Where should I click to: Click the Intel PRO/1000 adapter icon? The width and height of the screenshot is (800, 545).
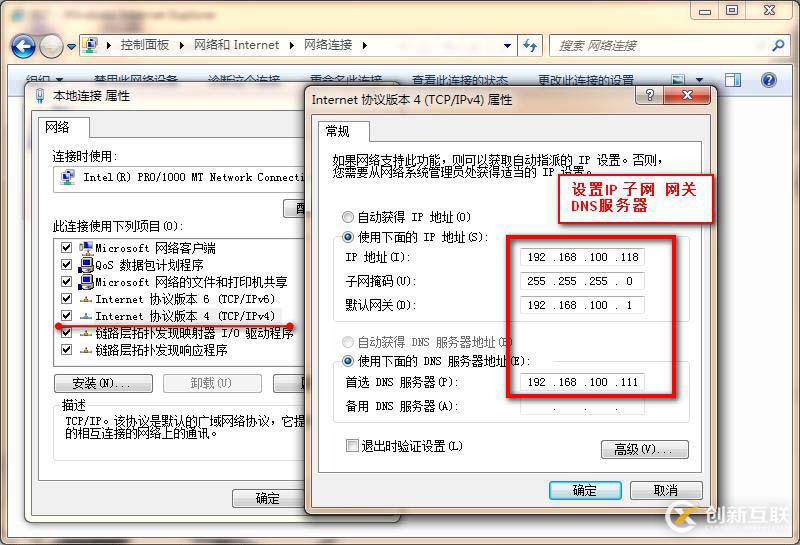(x=68, y=178)
